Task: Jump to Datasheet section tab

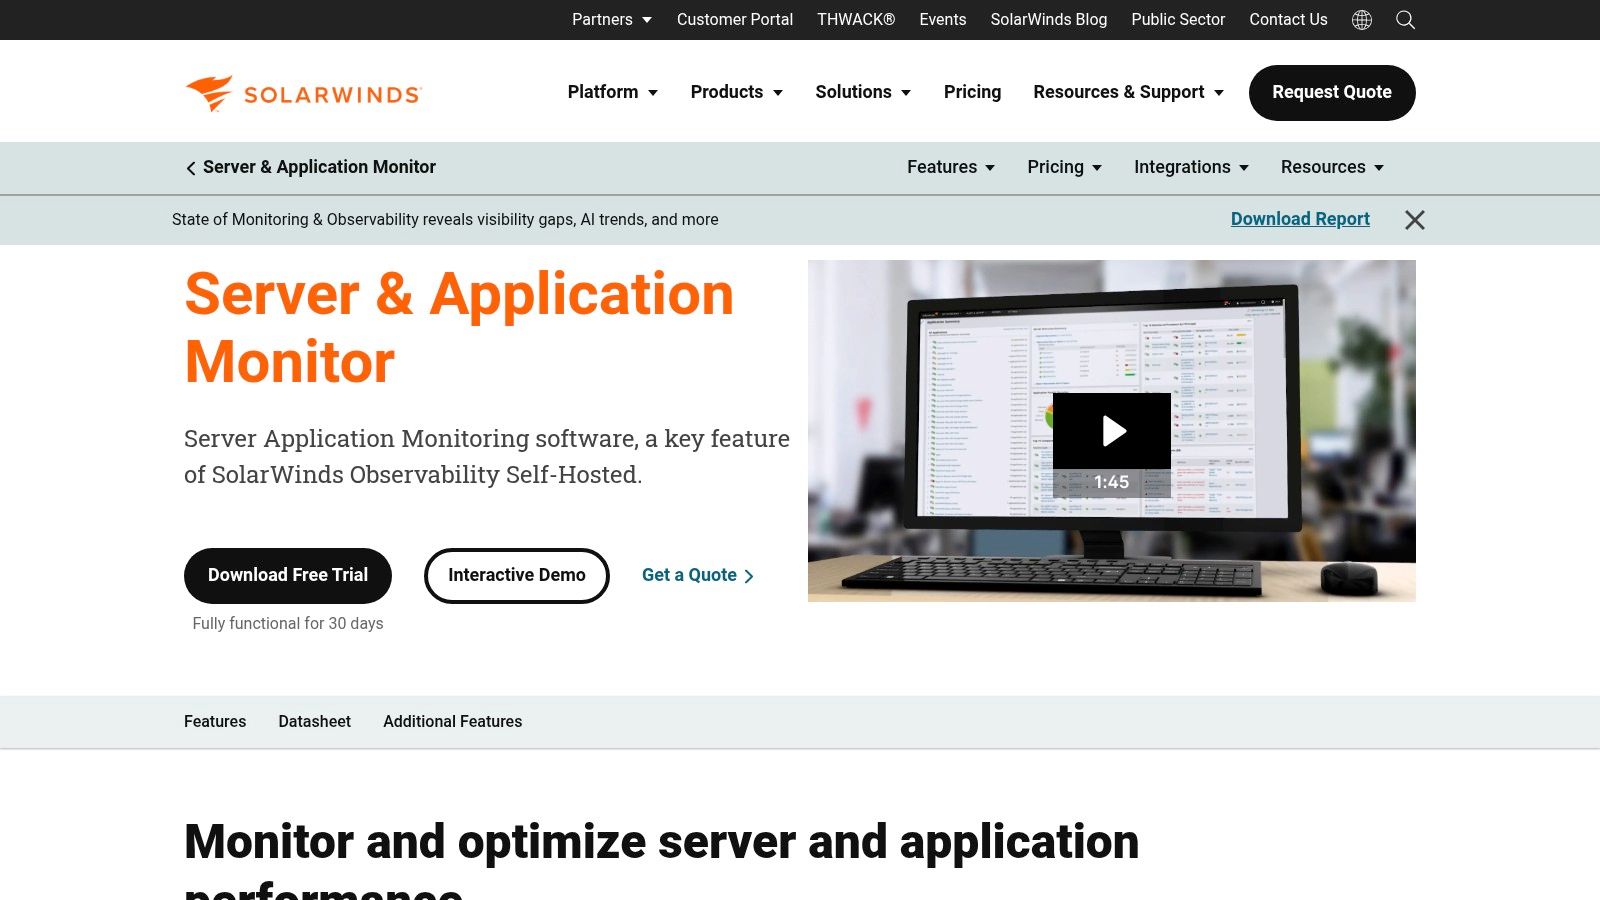Action: coord(315,722)
